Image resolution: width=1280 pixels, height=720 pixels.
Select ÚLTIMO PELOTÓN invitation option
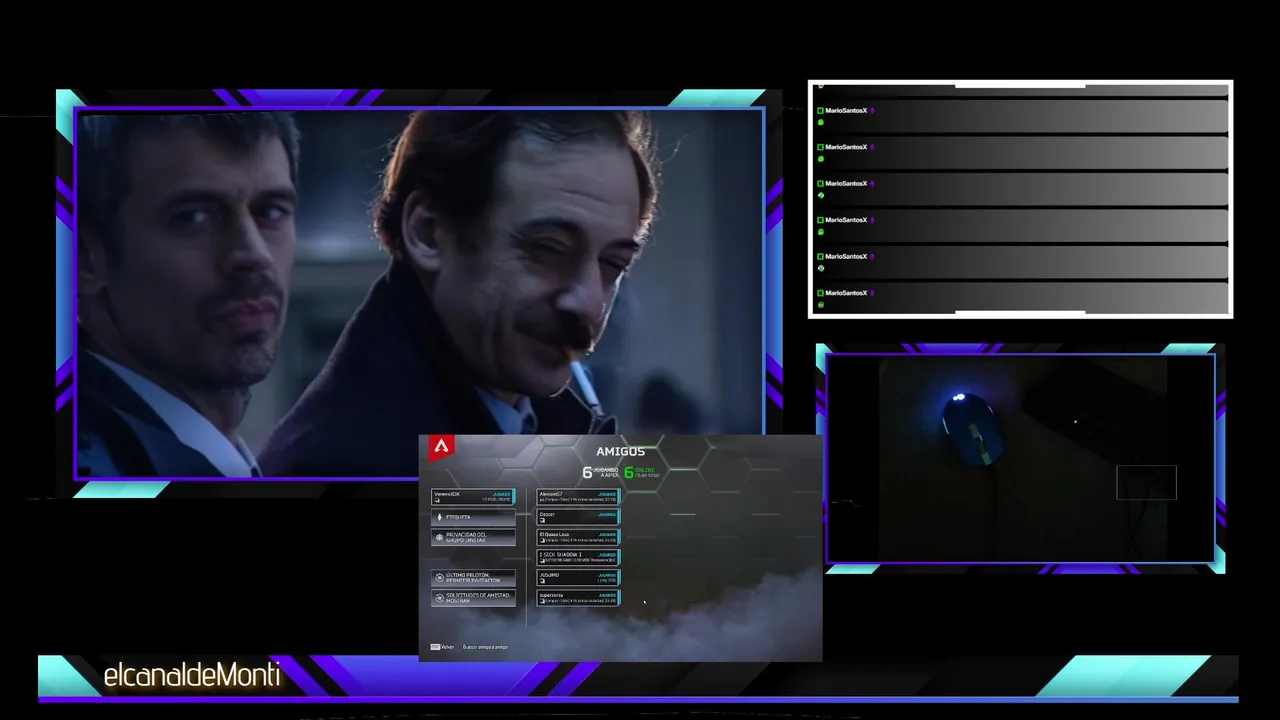(x=473, y=578)
